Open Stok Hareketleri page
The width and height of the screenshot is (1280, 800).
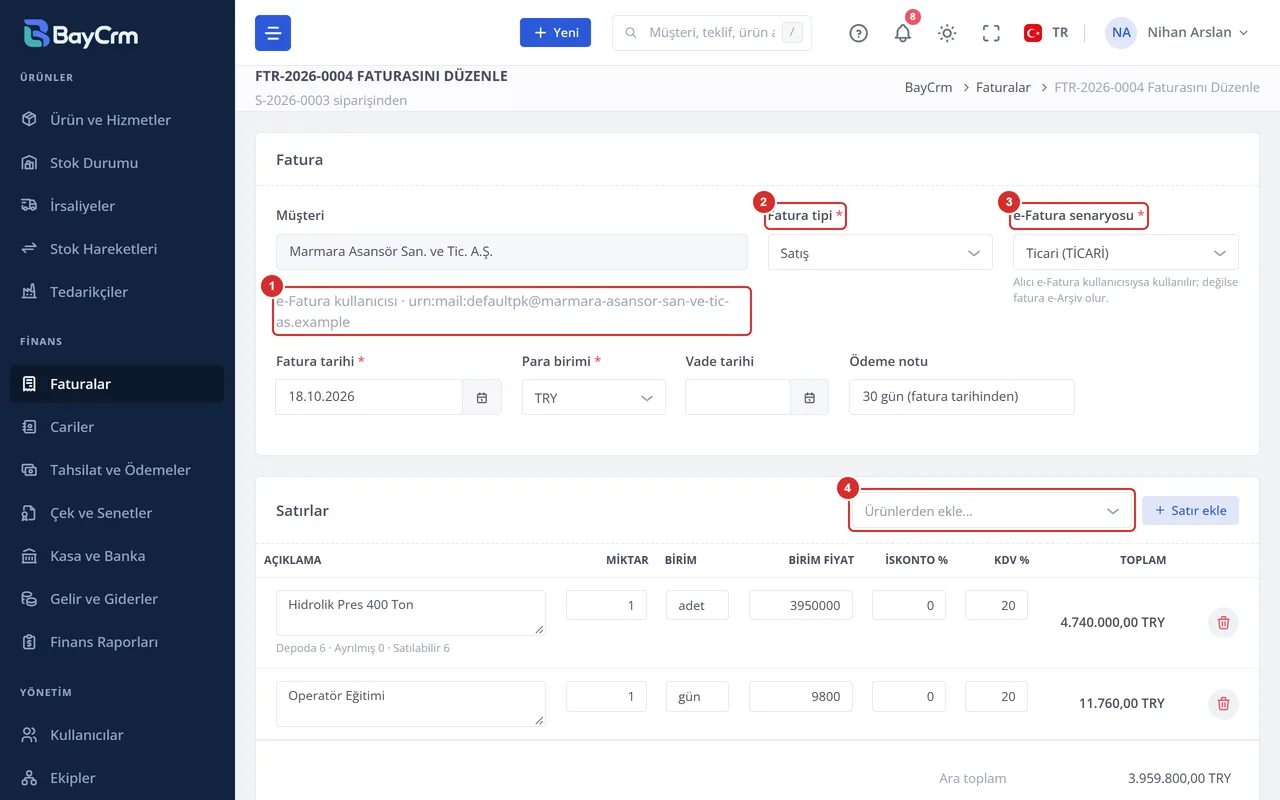tap(117, 249)
